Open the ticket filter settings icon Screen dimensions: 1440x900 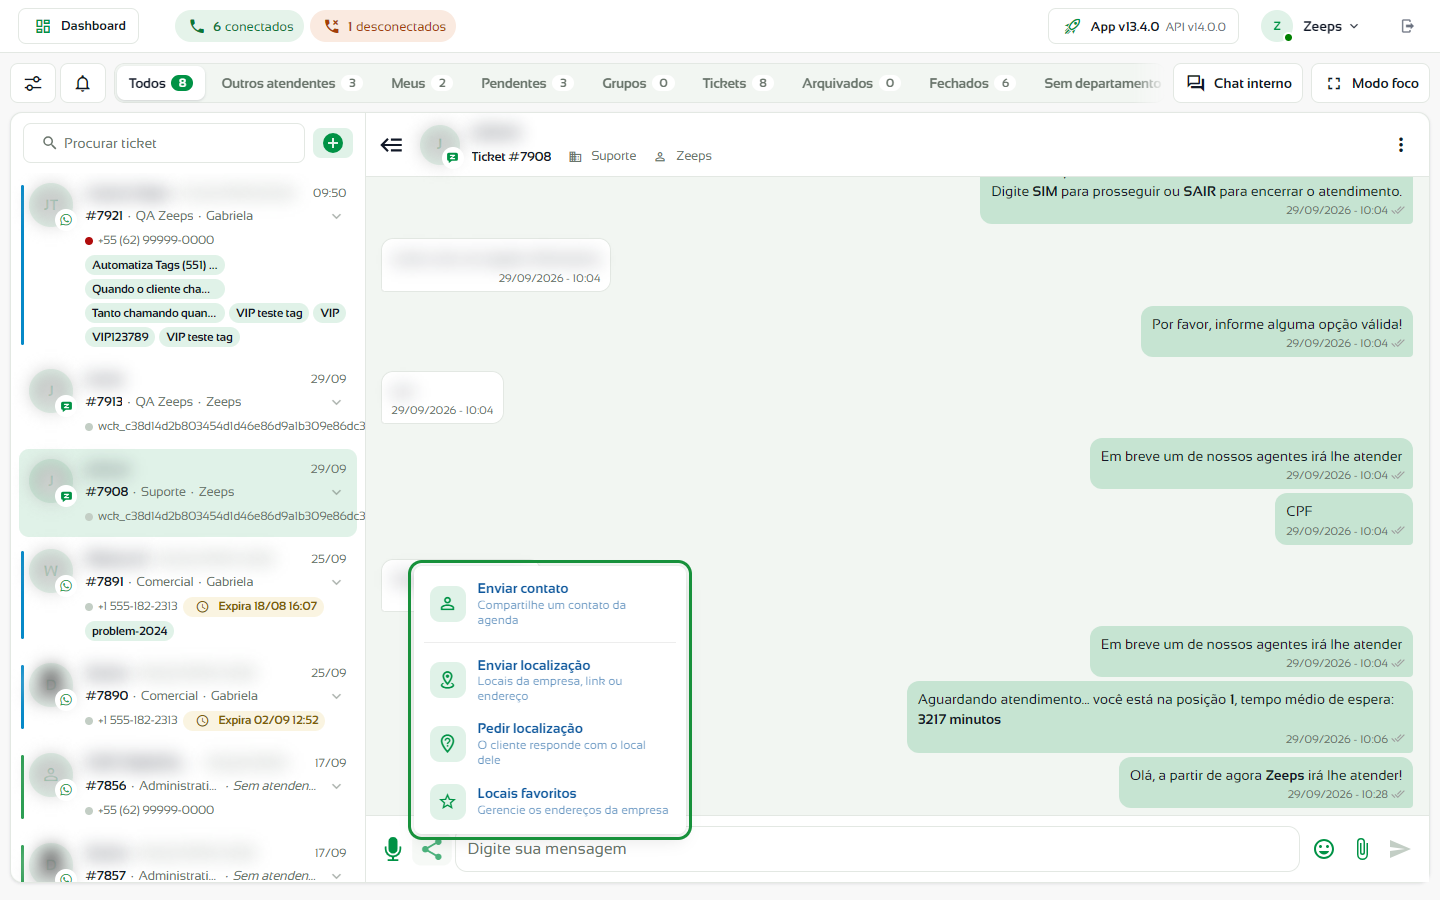(33, 83)
